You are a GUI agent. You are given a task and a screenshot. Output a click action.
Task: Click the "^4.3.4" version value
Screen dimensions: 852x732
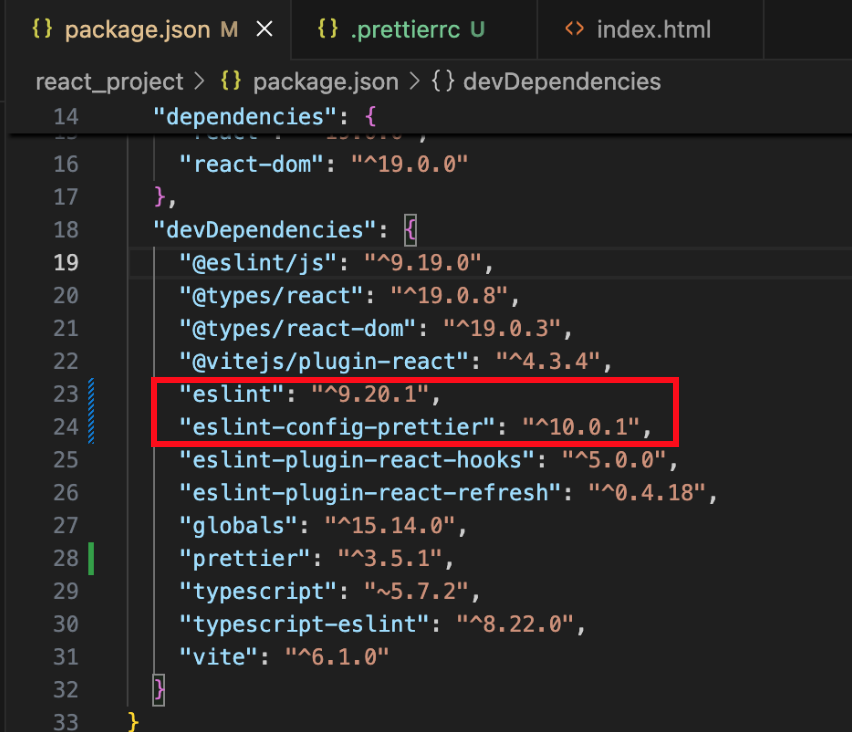(548, 361)
